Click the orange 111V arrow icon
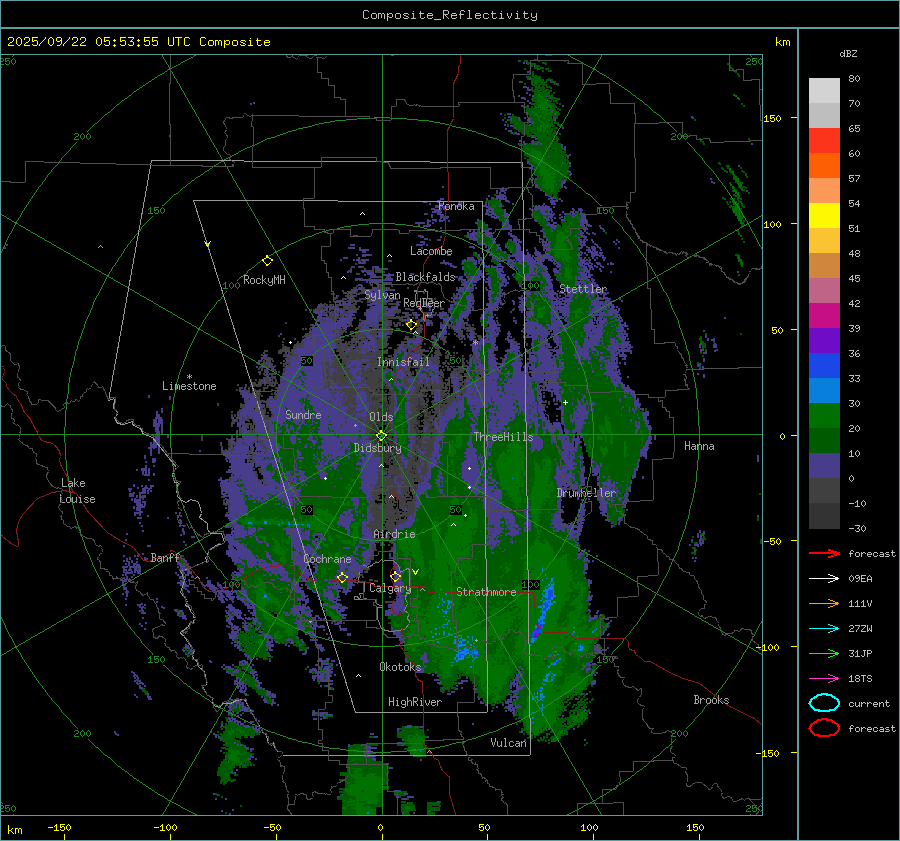 824,603
